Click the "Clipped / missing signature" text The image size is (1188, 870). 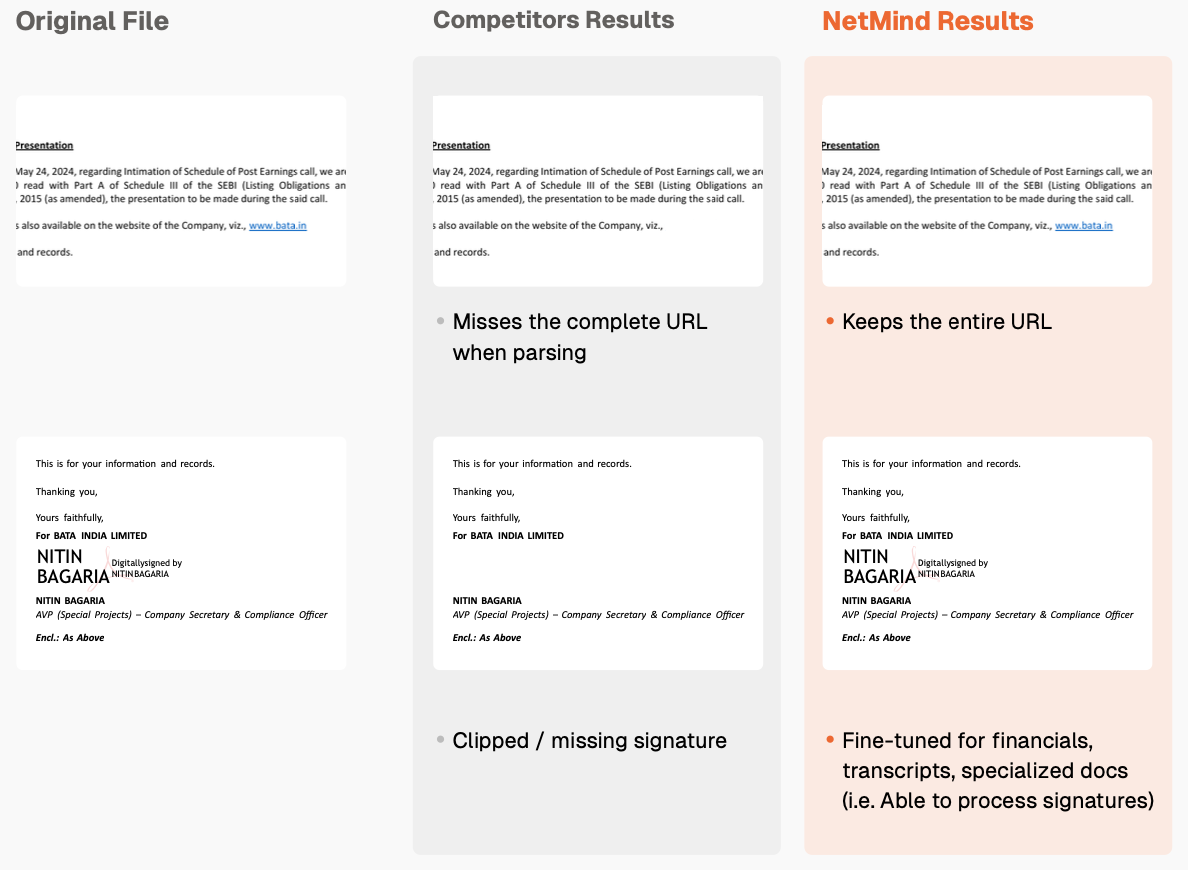click(589, 741)
